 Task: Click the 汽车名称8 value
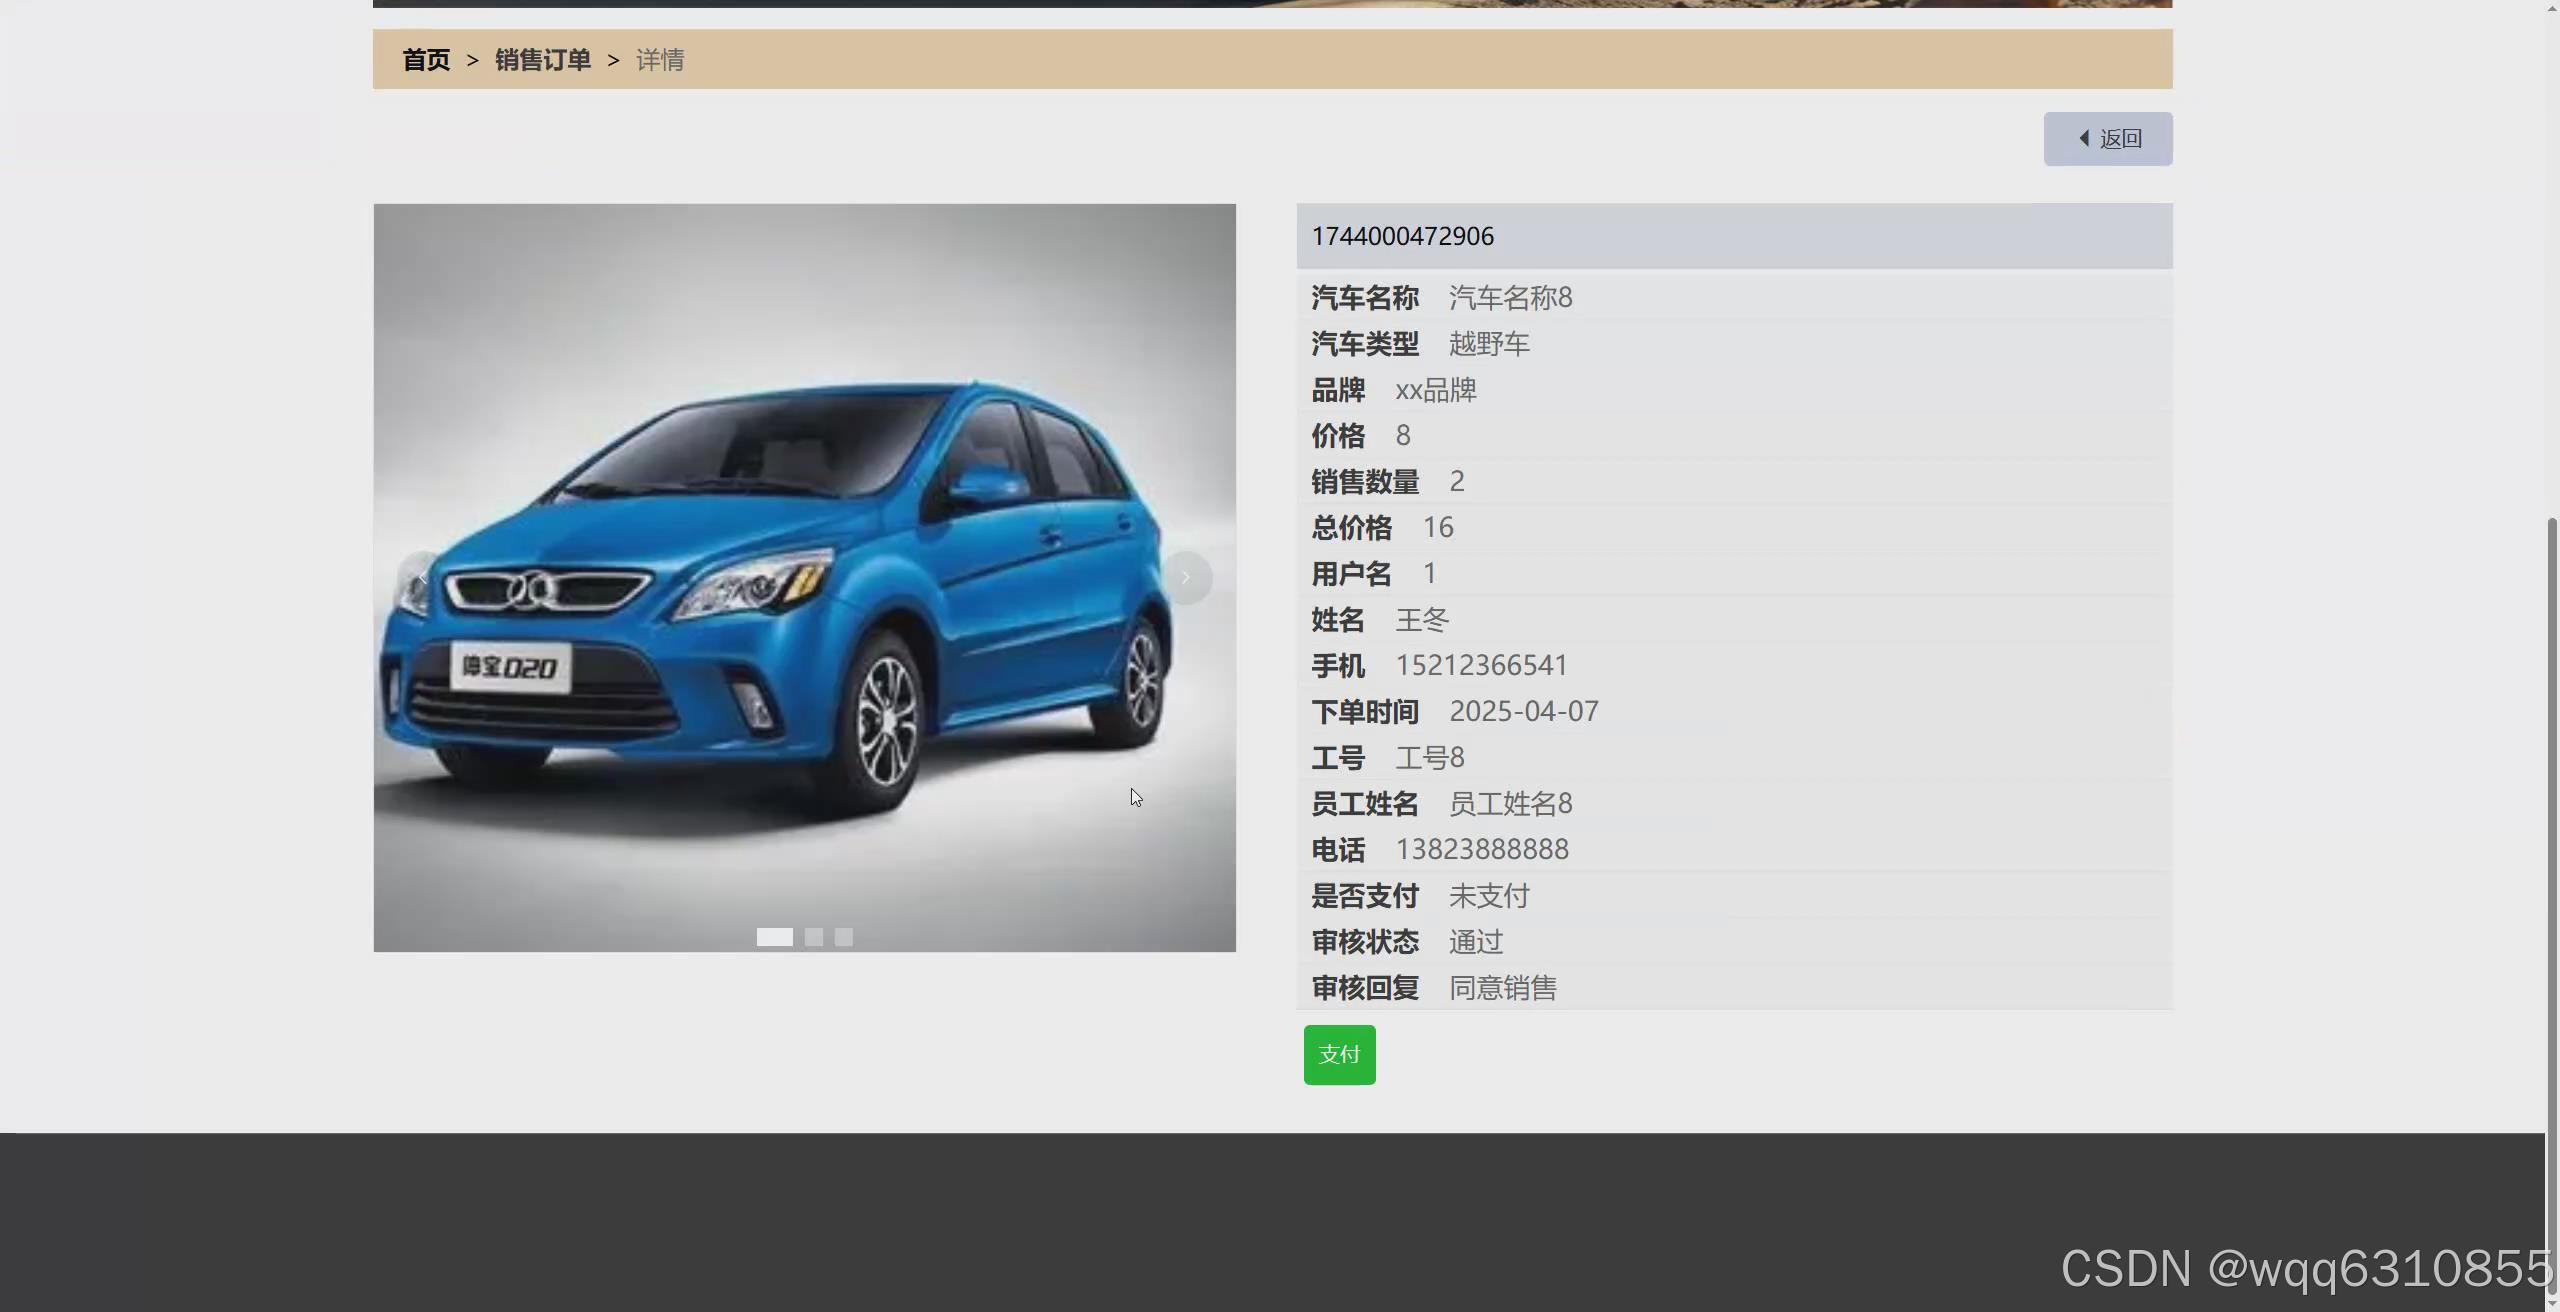[1510, 297]
